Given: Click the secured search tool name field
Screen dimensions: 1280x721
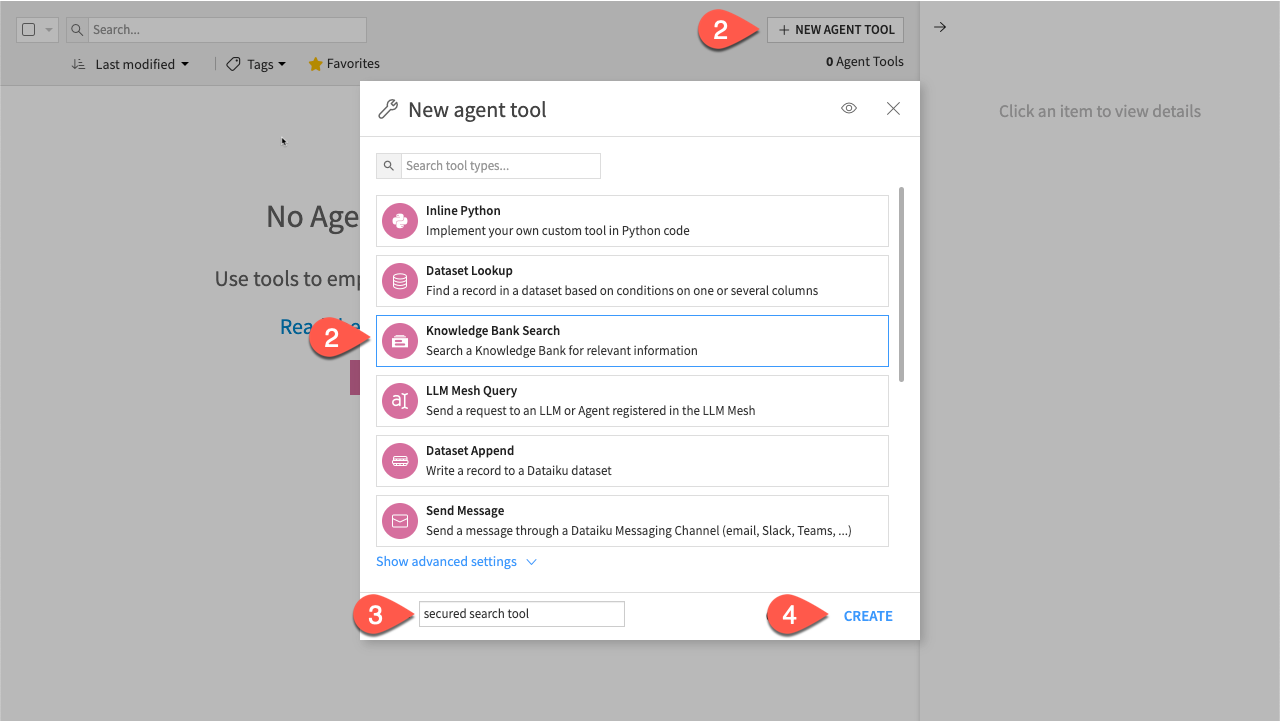Looking at the screenshot, I should pos(521,613).
